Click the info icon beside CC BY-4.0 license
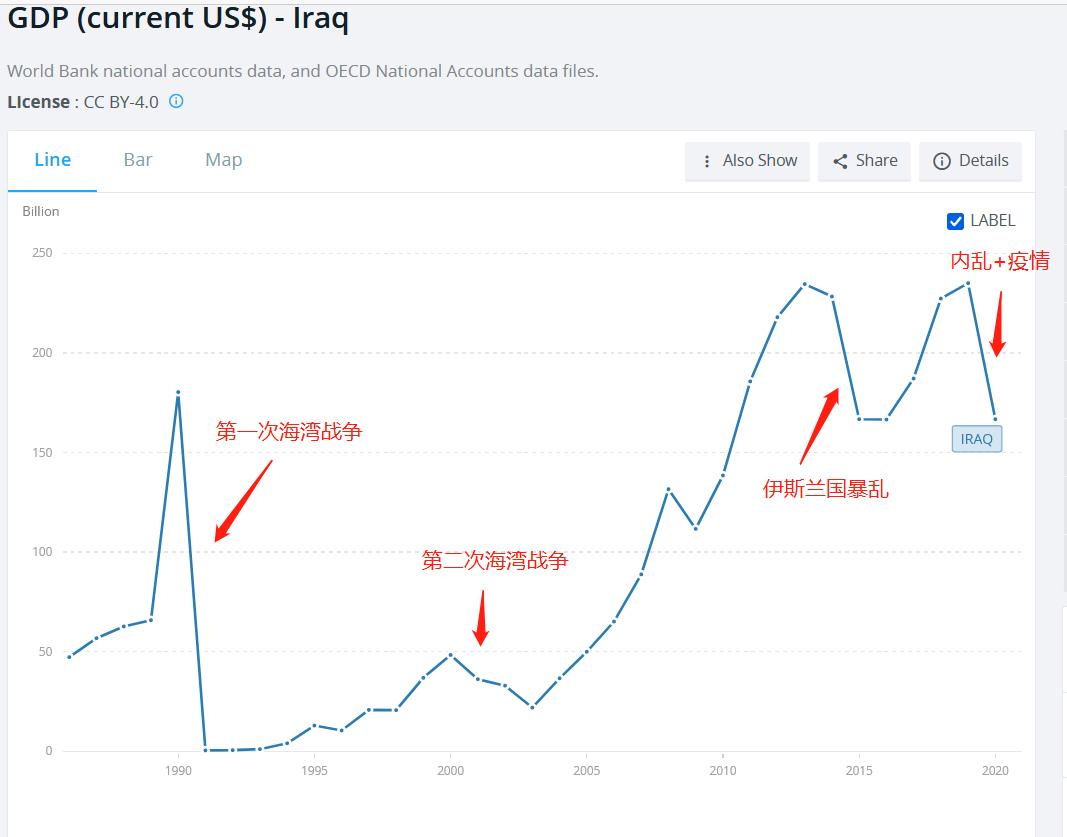1067x837 pixels. [176, 101]
